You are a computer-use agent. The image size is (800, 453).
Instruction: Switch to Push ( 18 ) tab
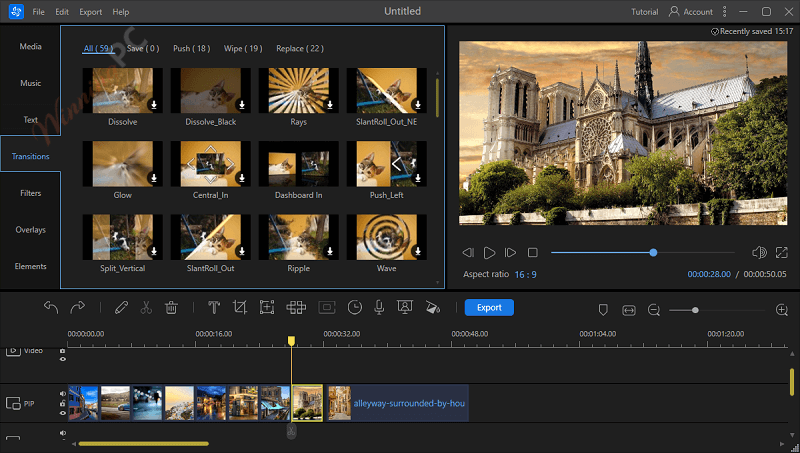(191, 48)
